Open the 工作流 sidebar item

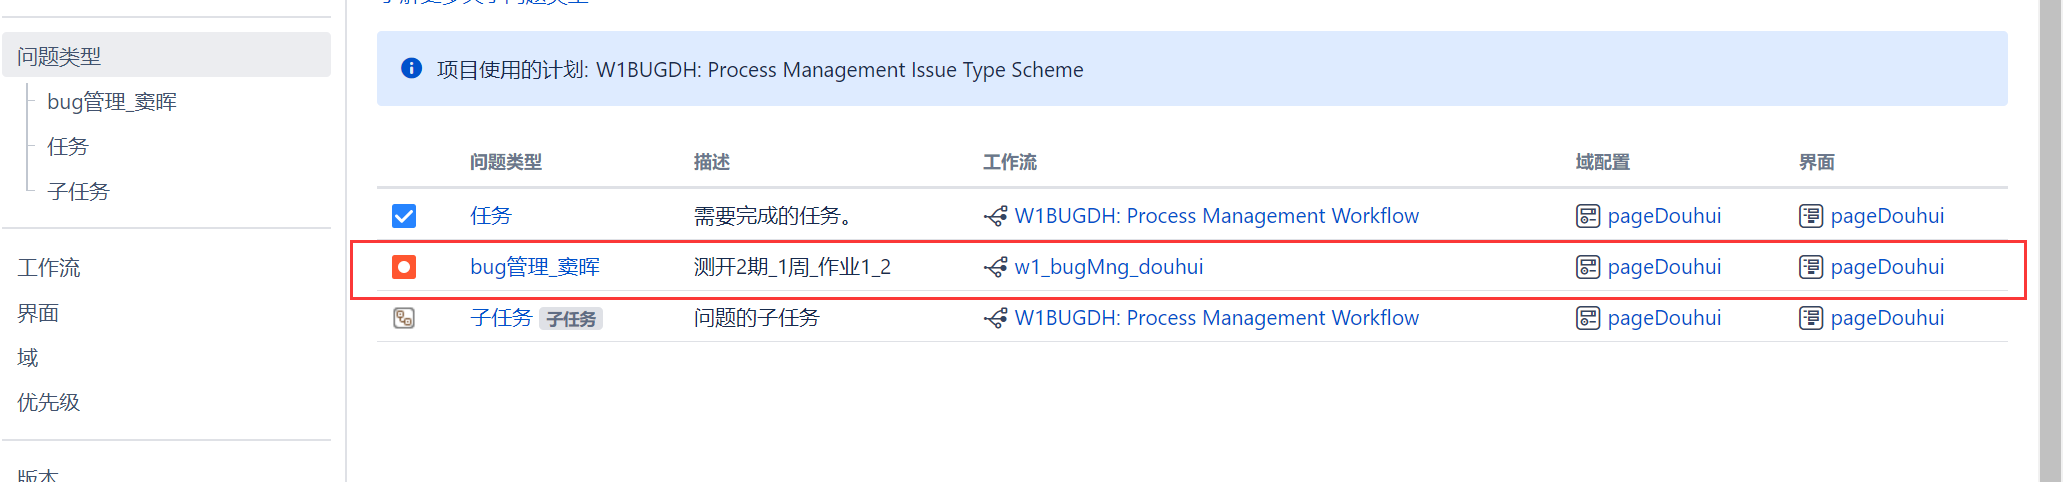point(49,268)
